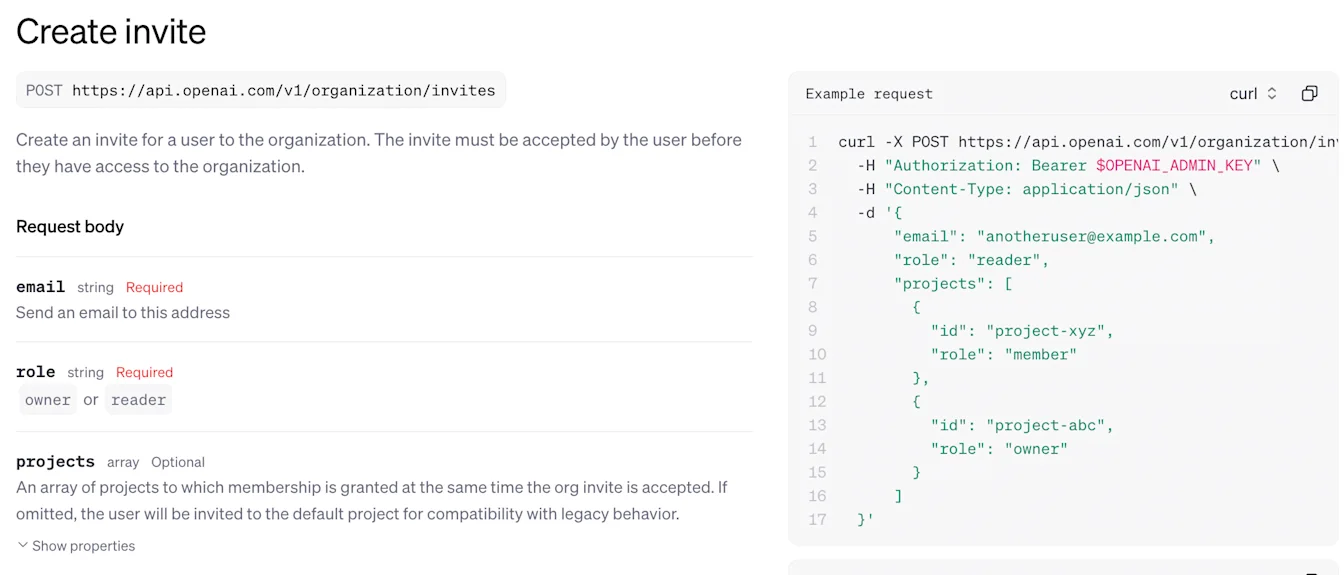1344x575 pixels.
Task: Click the POST endpoint URL box
Action: tap(261, 90)
